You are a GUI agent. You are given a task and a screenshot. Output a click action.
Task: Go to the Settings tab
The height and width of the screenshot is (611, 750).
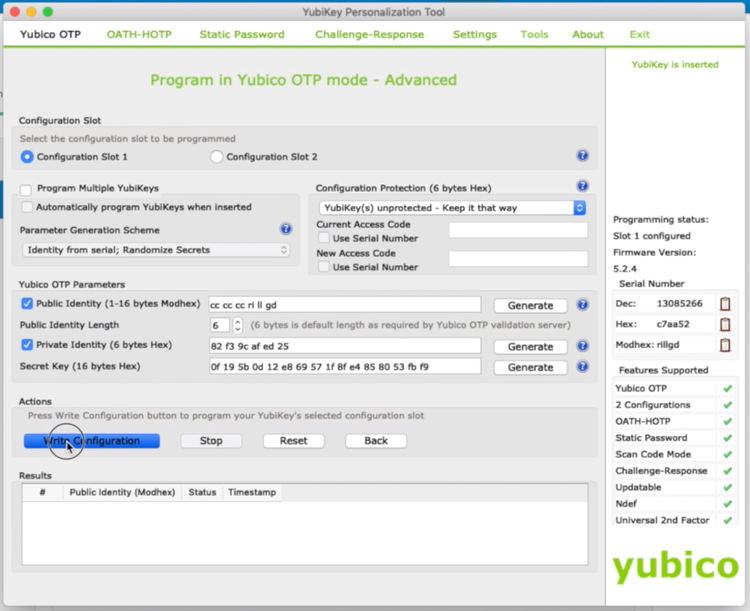(475, 34)
